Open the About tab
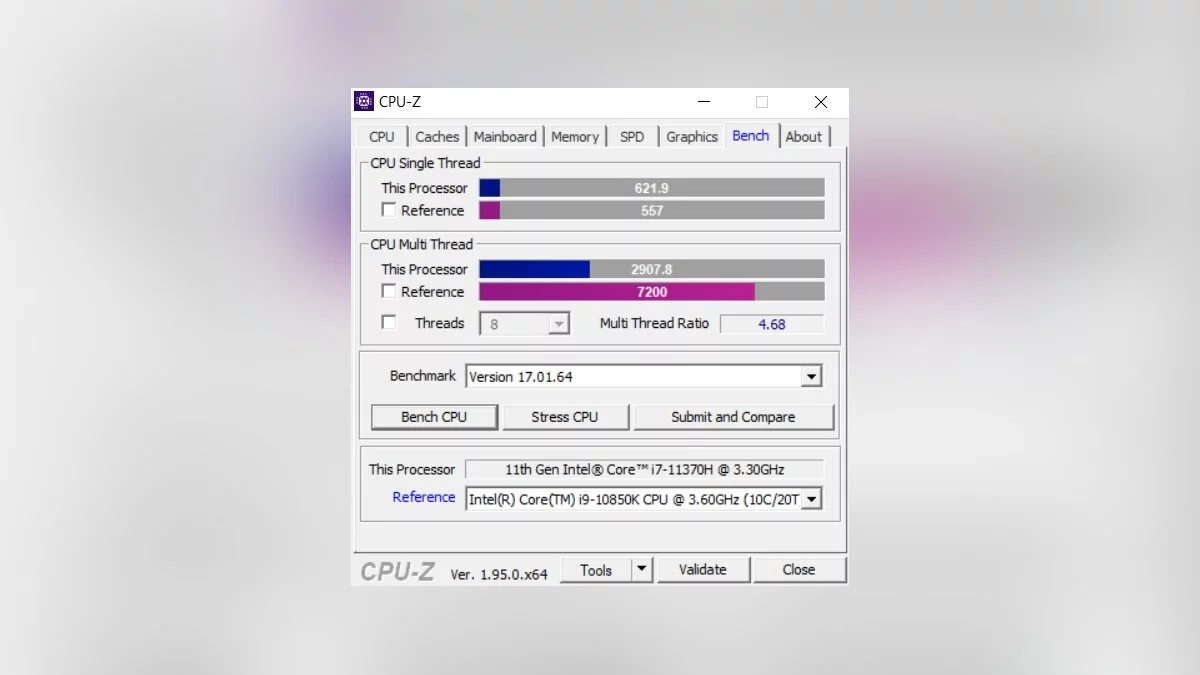This screenshot has height=675, width=1200. click(804, 137)
